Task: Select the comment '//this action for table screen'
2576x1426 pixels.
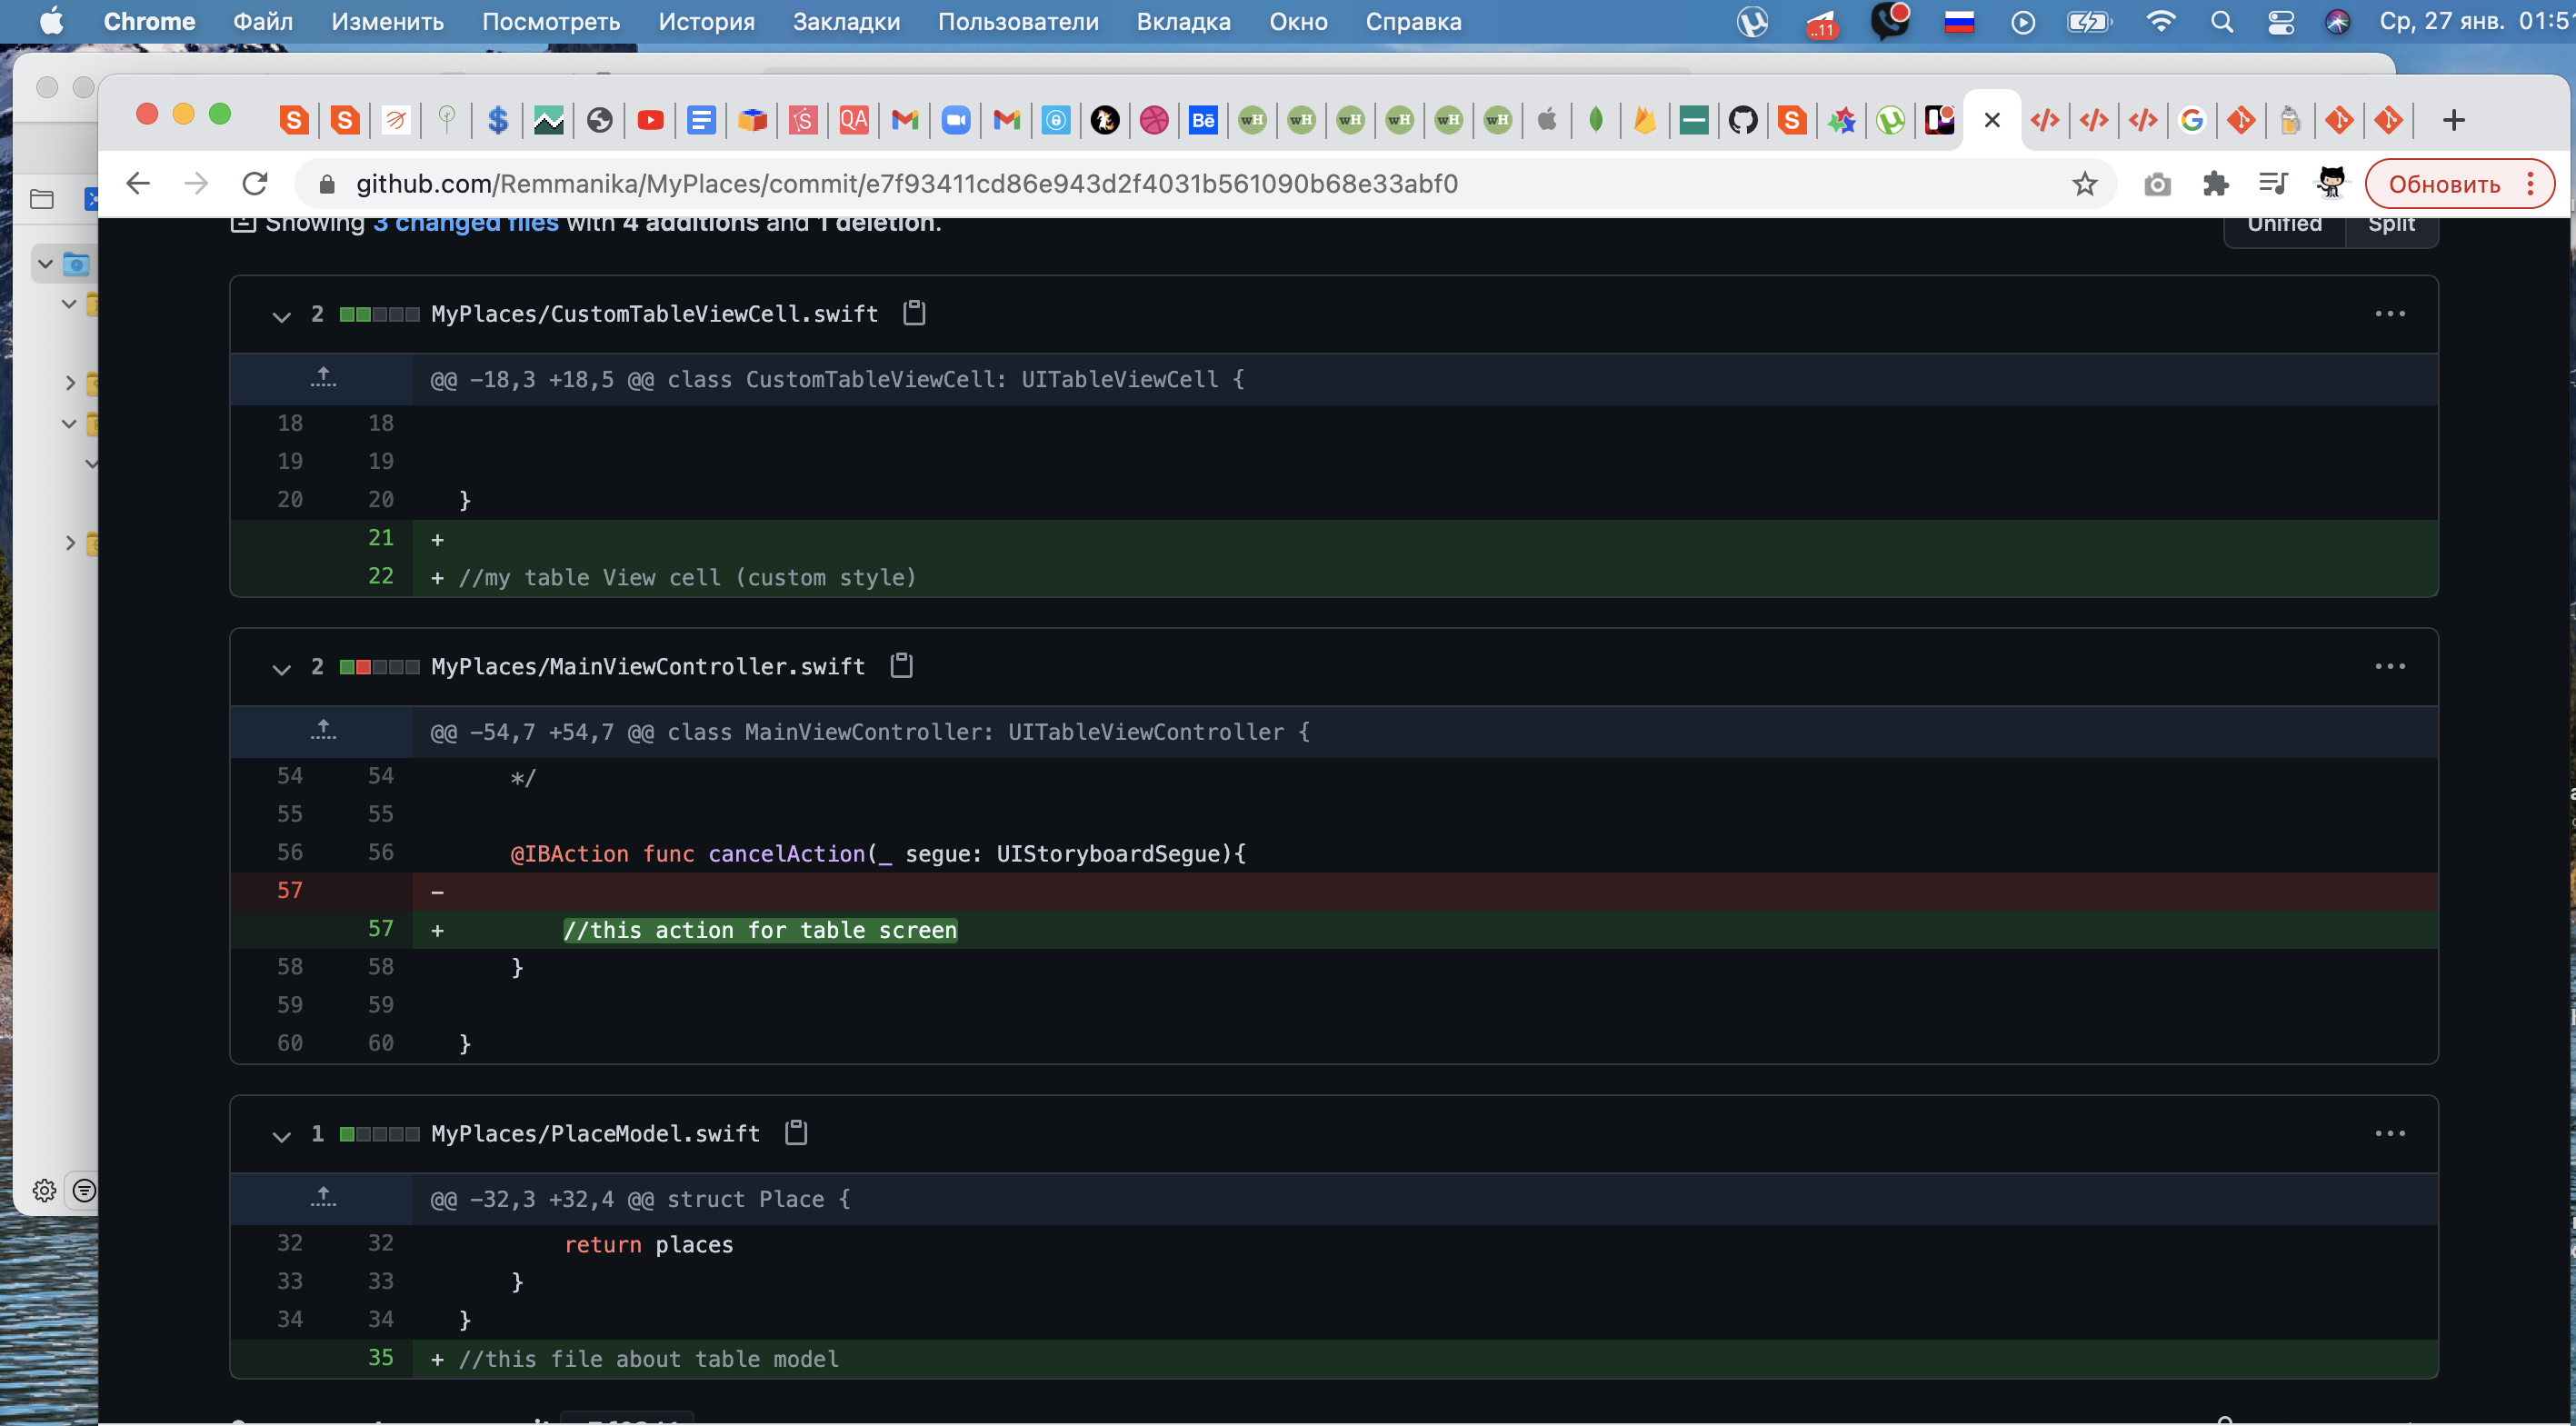Action: 760,930
